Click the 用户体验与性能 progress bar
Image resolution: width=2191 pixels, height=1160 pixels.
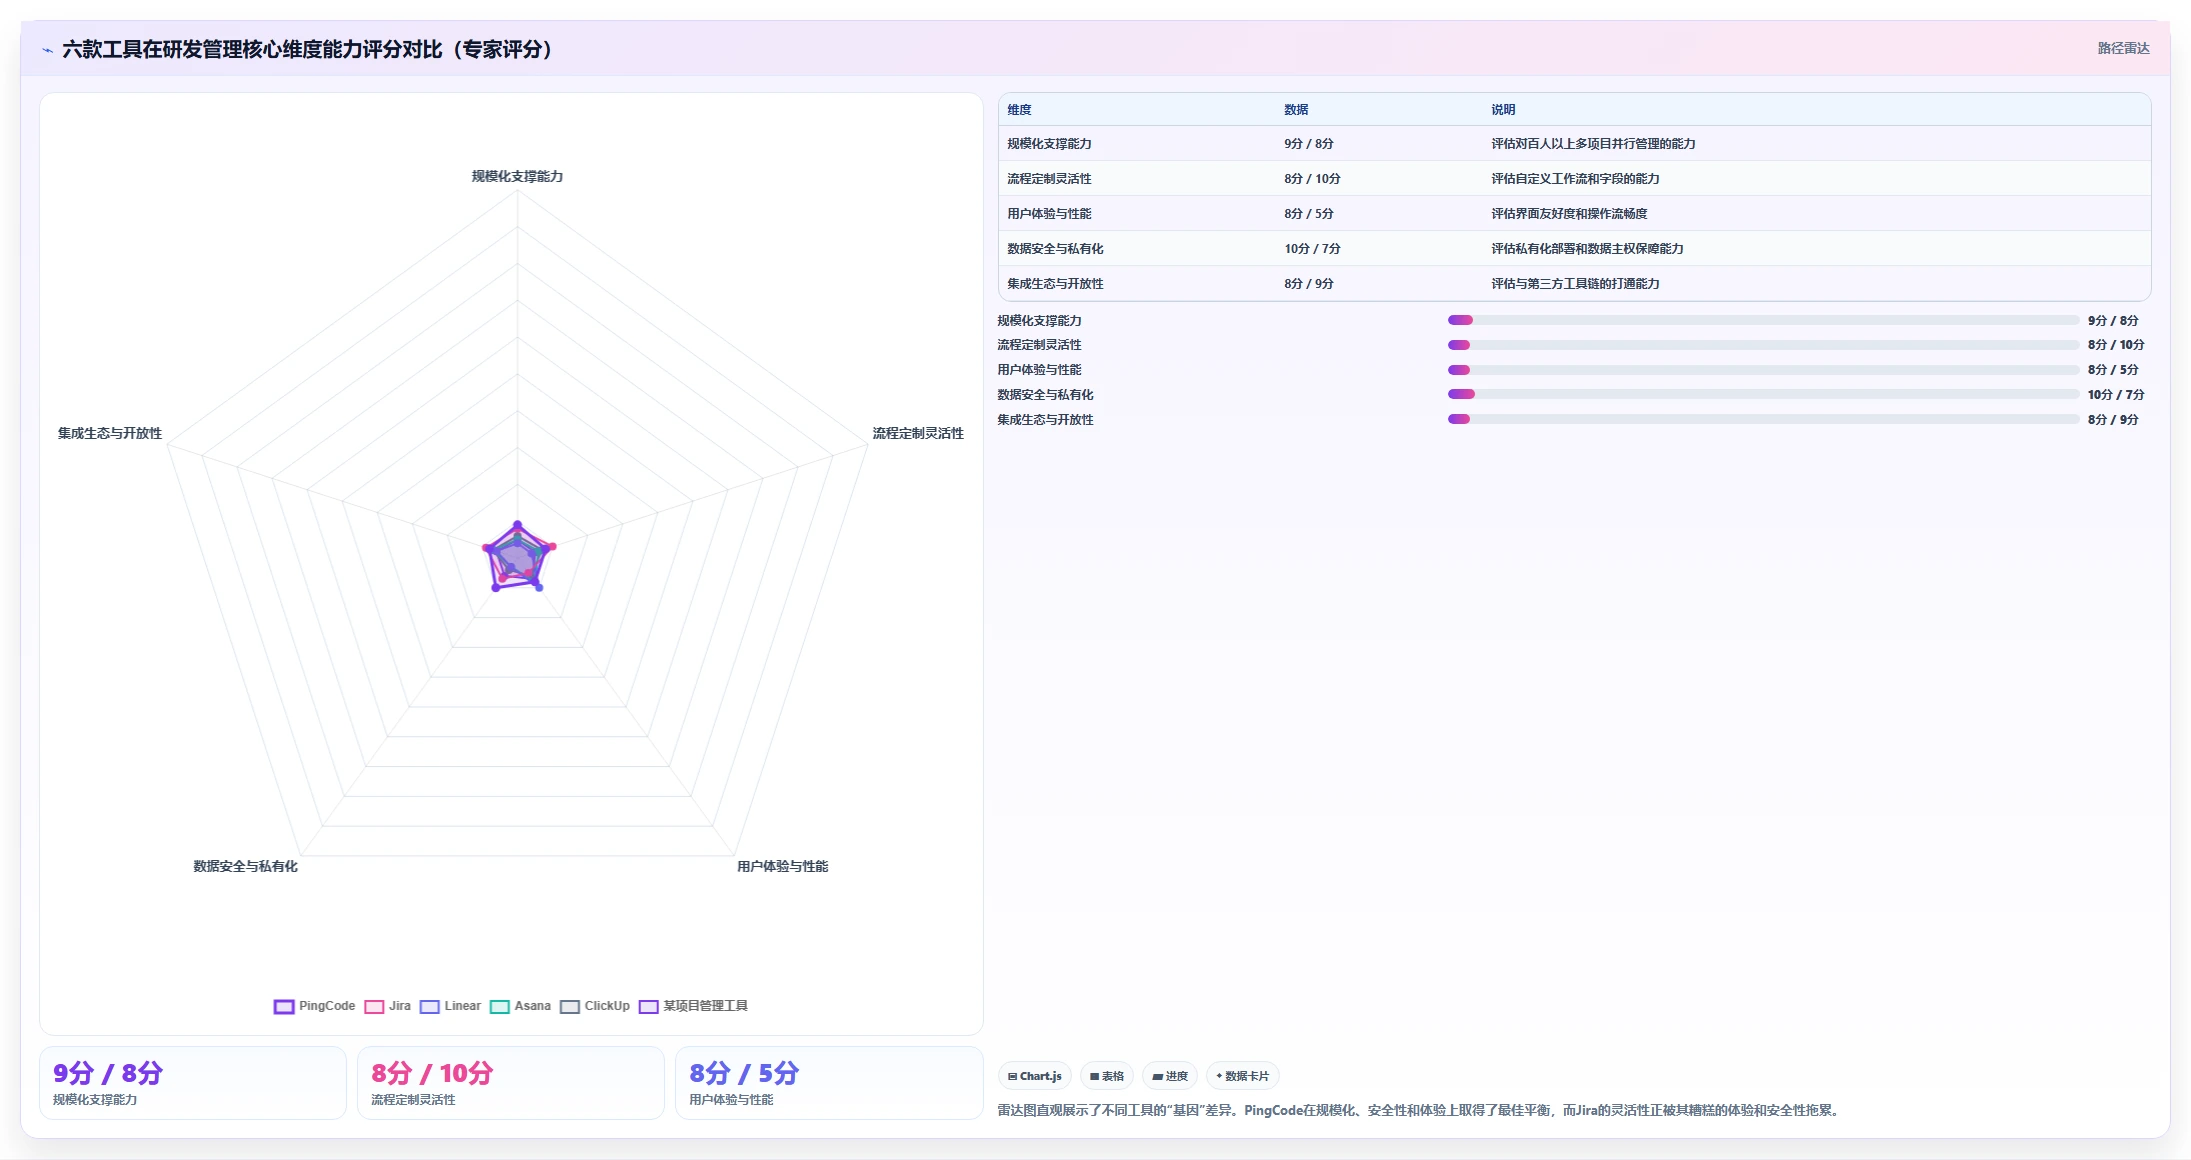(x=1763, y=370)
